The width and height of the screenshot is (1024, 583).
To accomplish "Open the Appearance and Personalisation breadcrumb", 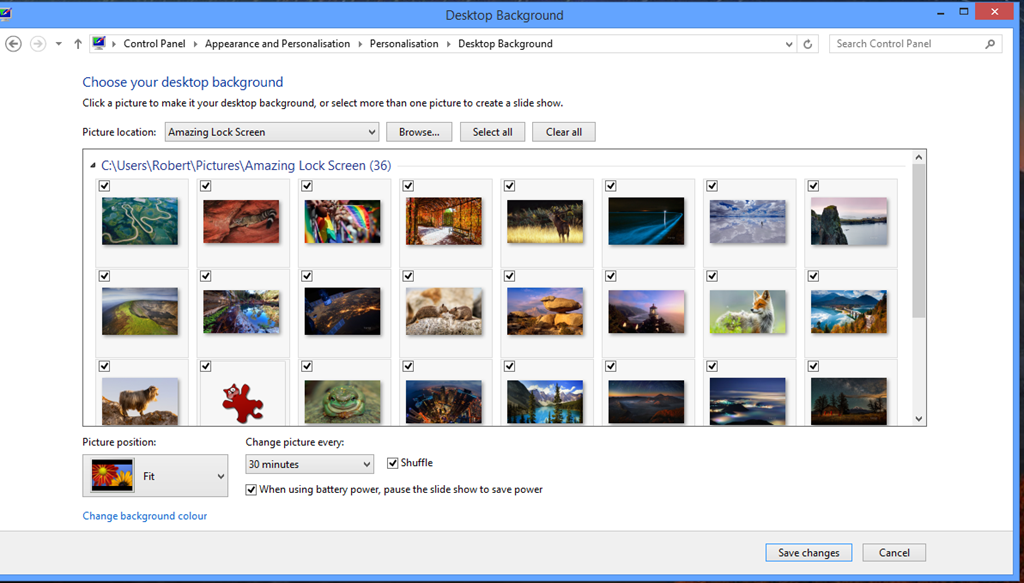I will pos(278,44).
